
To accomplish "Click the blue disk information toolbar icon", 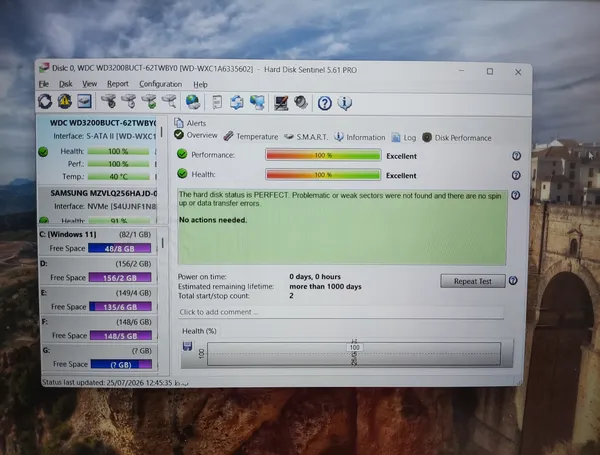I will 85,101.
